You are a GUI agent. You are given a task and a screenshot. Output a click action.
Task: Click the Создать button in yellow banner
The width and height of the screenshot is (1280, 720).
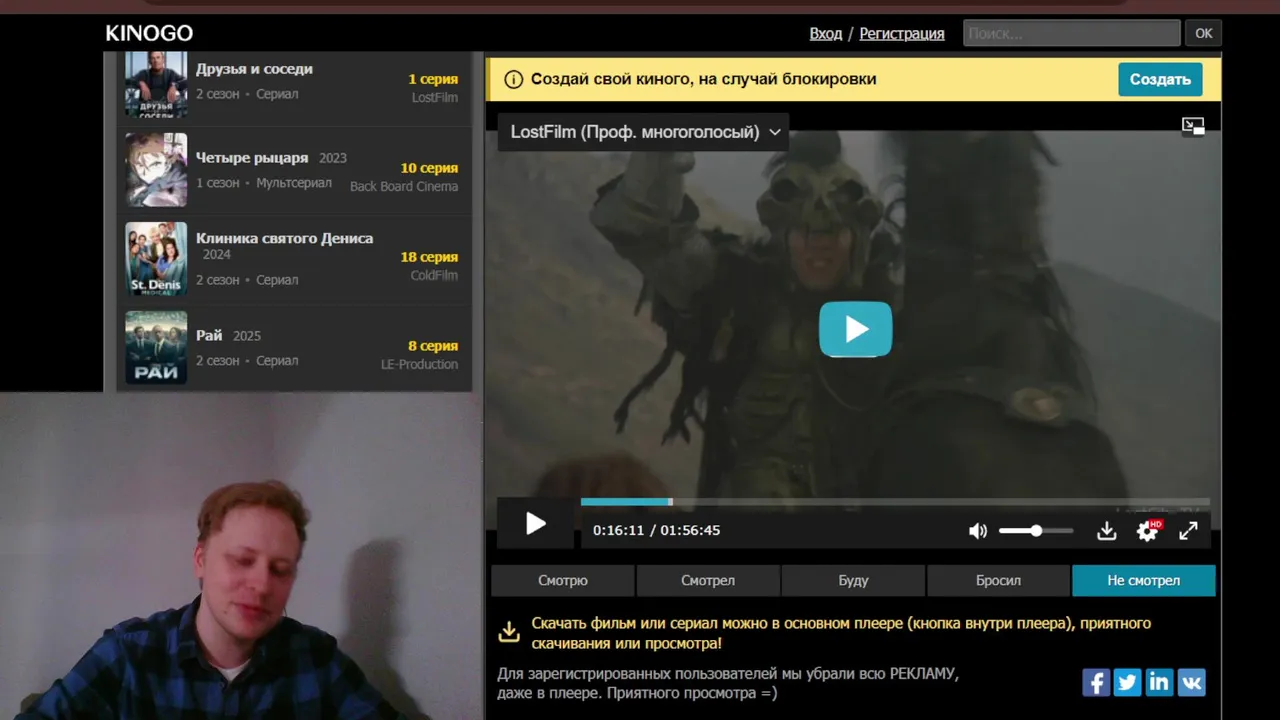[x=1160, y=79]
